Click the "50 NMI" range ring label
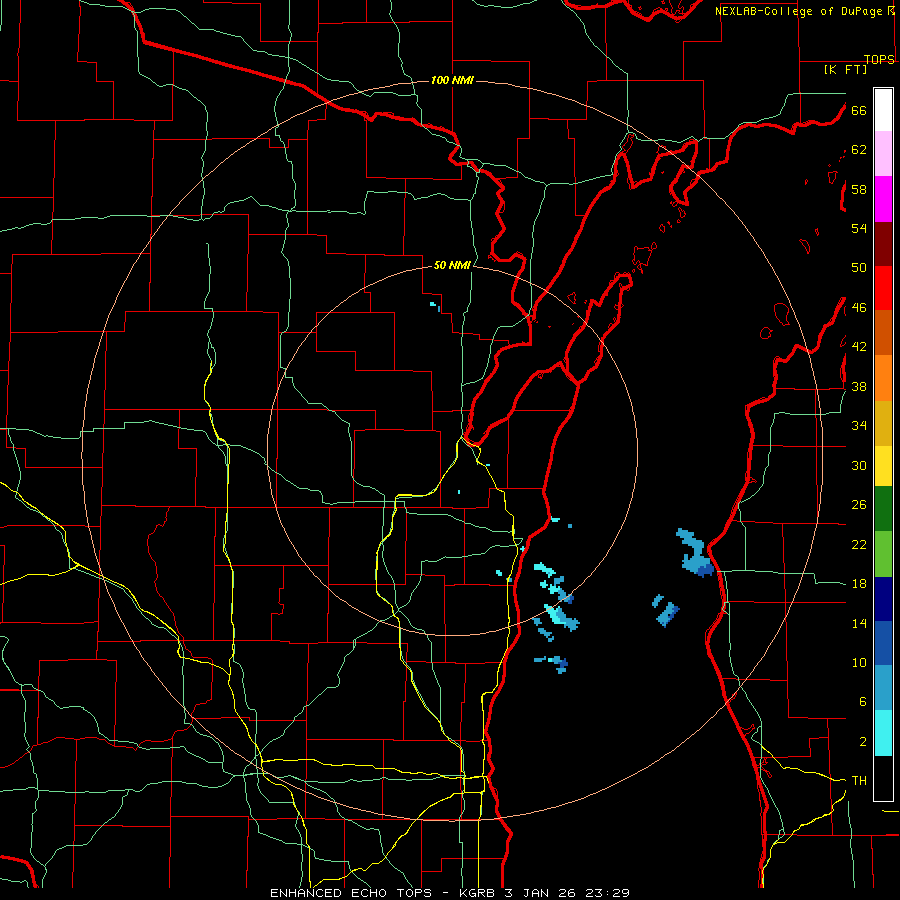 (452, 265)
